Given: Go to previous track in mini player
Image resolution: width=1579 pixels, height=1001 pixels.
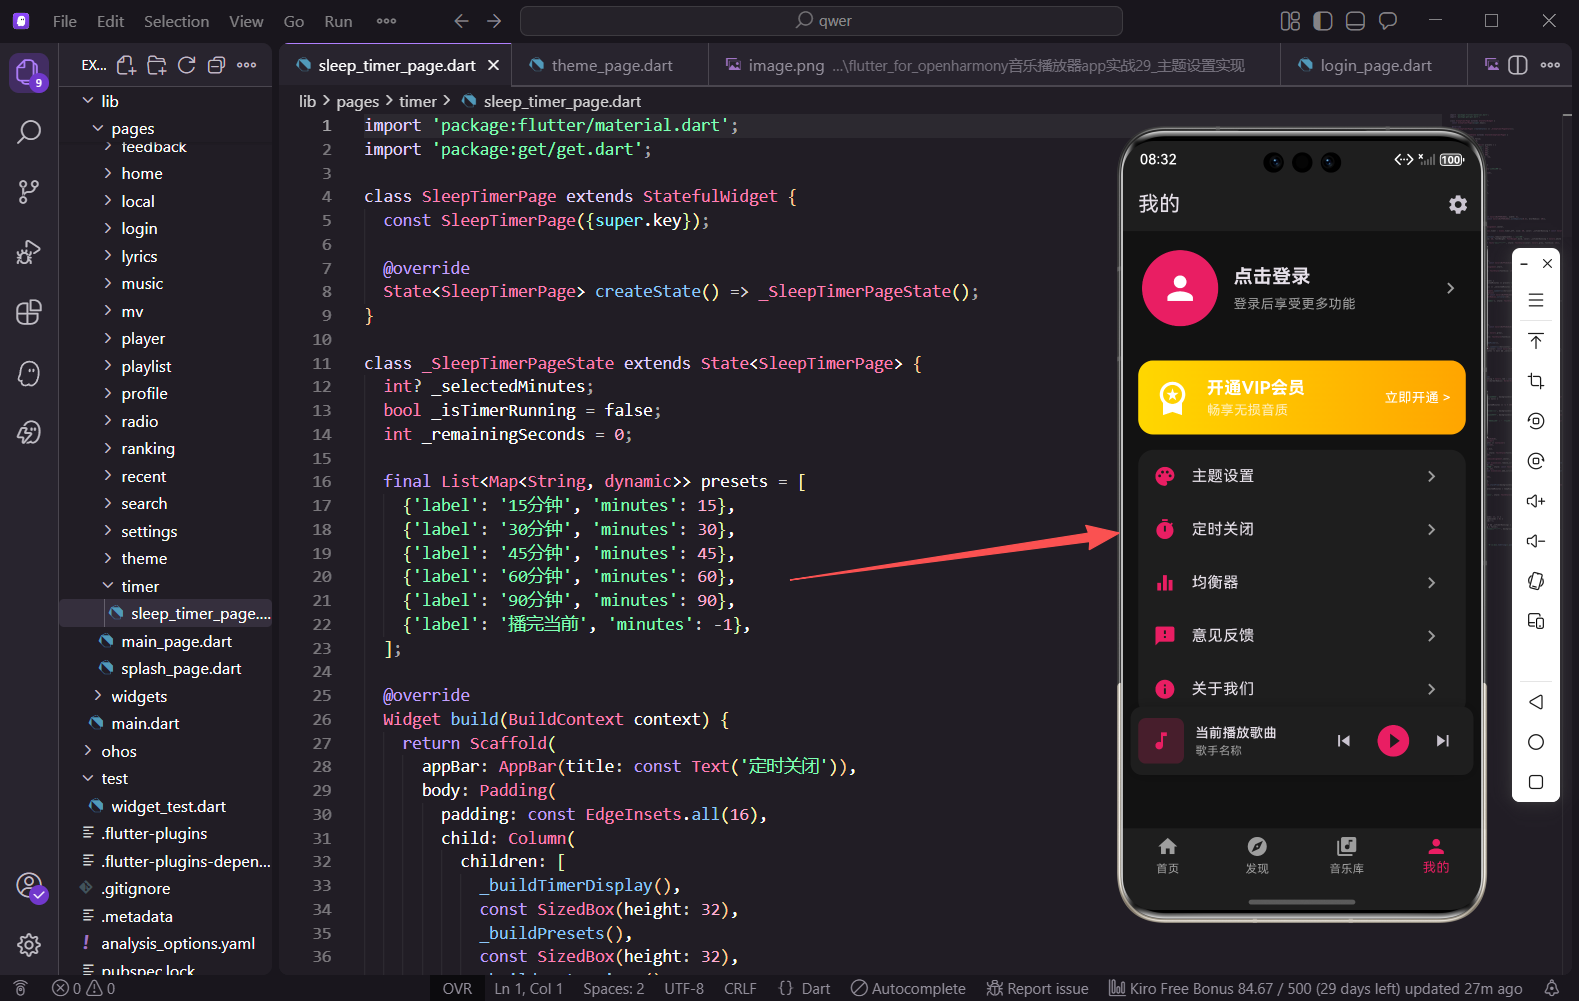Looking at the screenshot, I should pyautogui.click(x=1344, y=741).
